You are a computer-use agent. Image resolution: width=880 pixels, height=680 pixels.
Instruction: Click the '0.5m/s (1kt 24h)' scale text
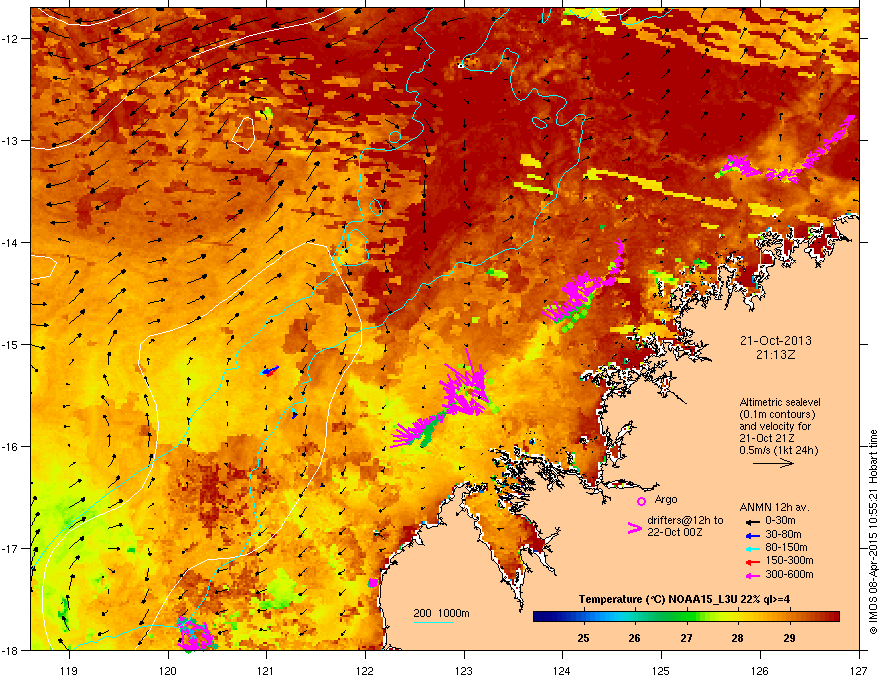click(x=778, y=450)
